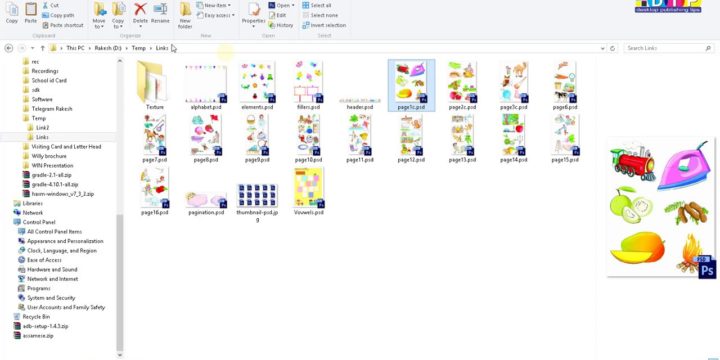The height and width of the screenshot is (360, 720).
Task: Click the Cut command
Action: coord(51,6)
